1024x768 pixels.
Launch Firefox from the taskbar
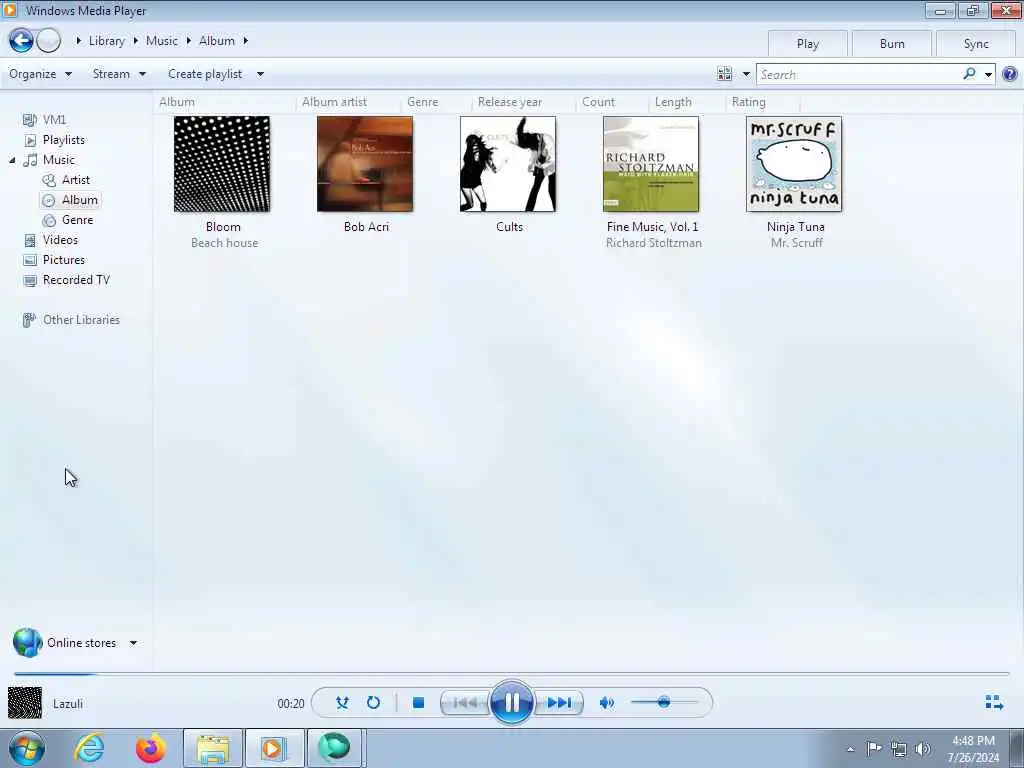151,748
